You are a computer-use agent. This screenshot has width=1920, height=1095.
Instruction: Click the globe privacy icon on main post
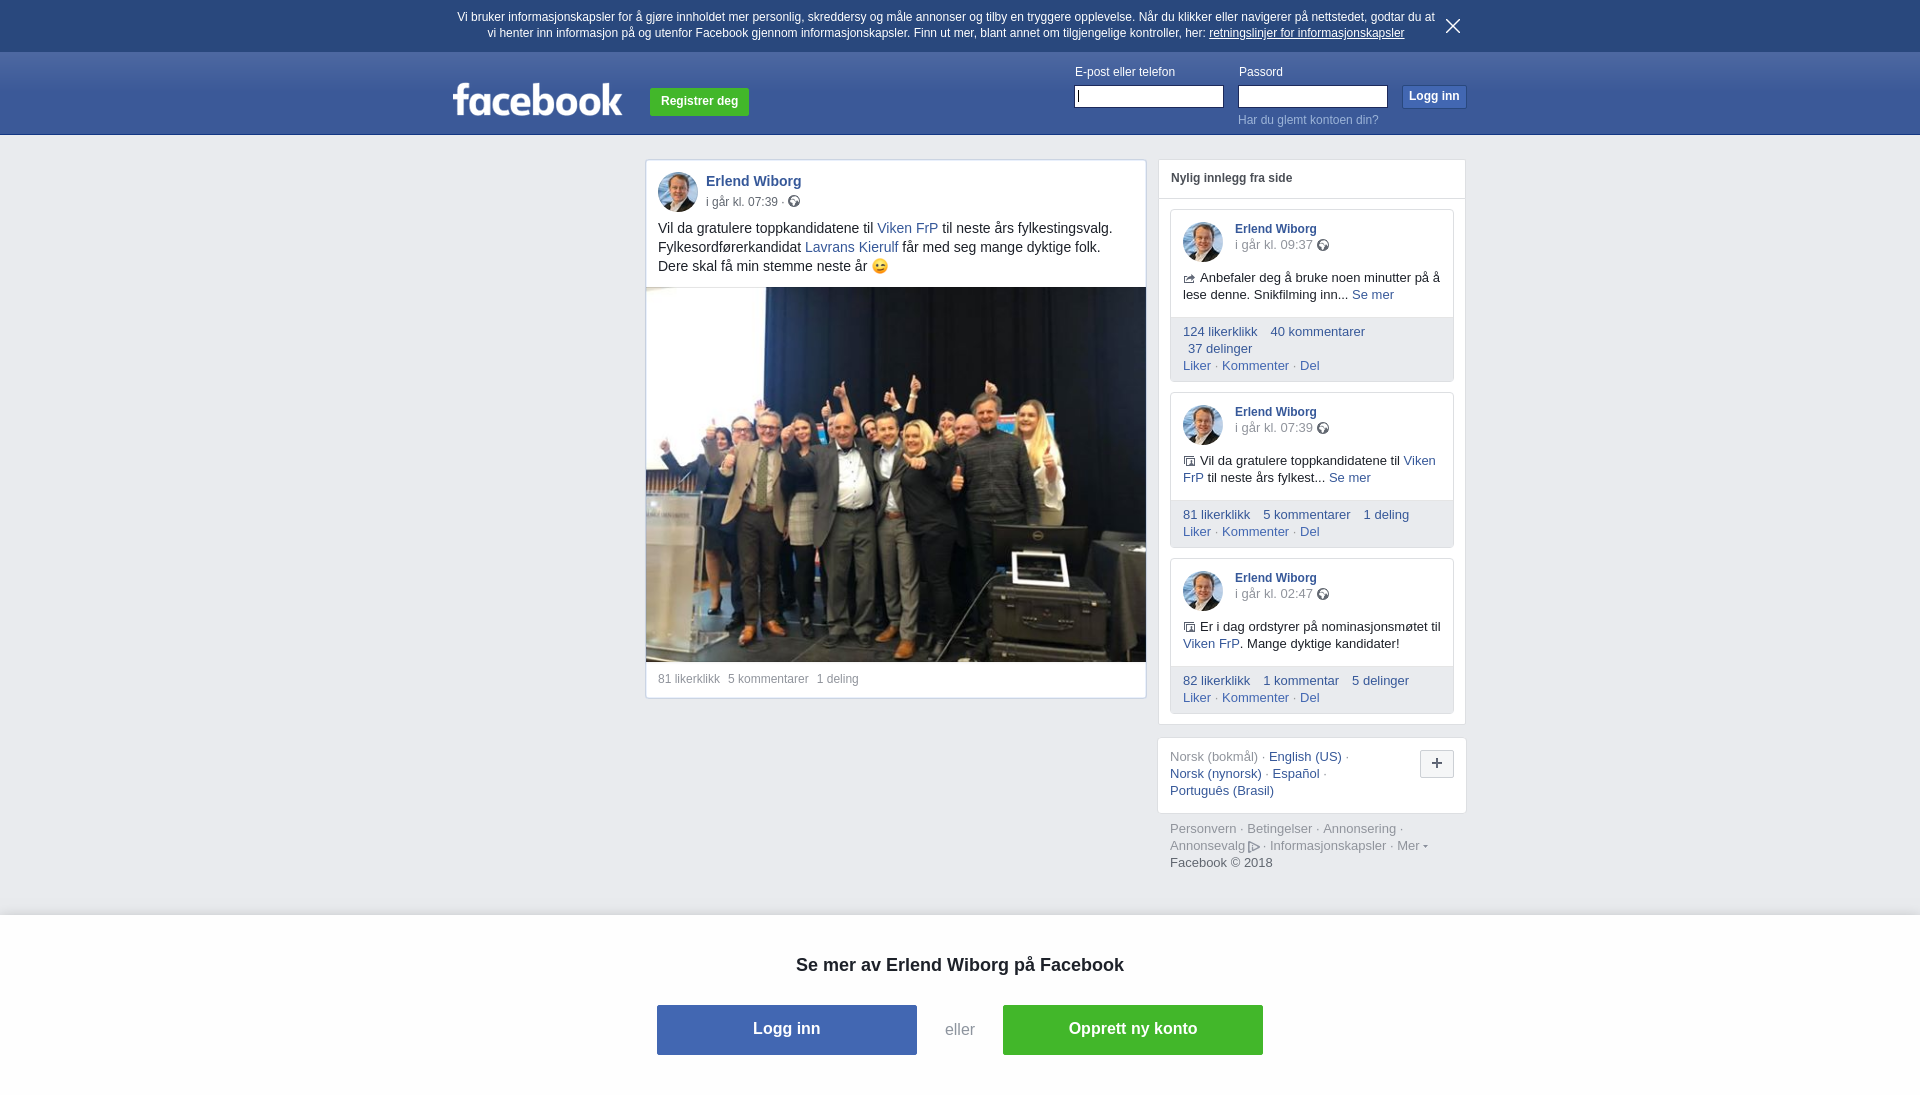click(794, 202)
